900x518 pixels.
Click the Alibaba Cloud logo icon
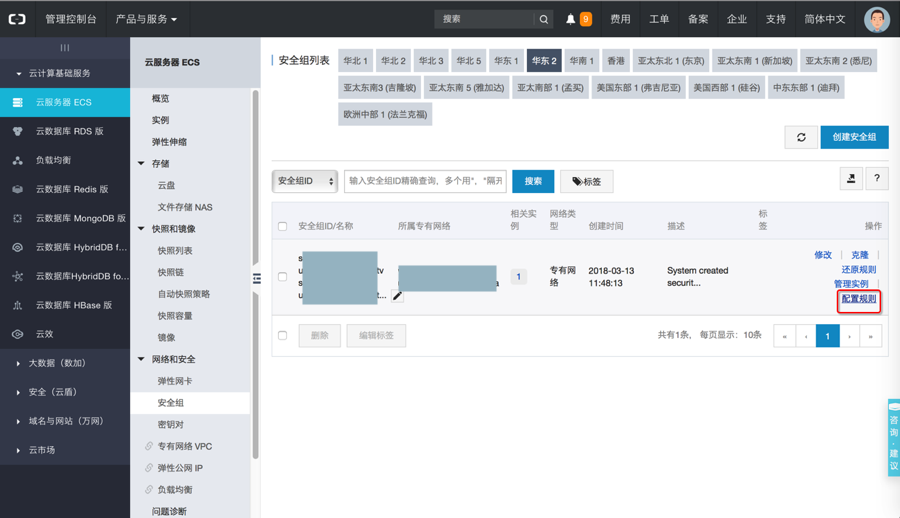click(17, 19)
